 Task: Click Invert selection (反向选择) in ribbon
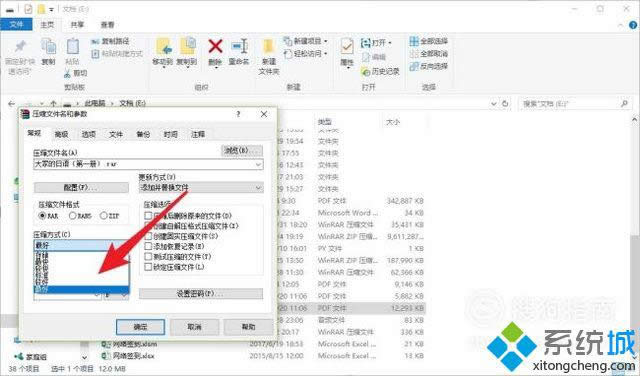point(429,66)
